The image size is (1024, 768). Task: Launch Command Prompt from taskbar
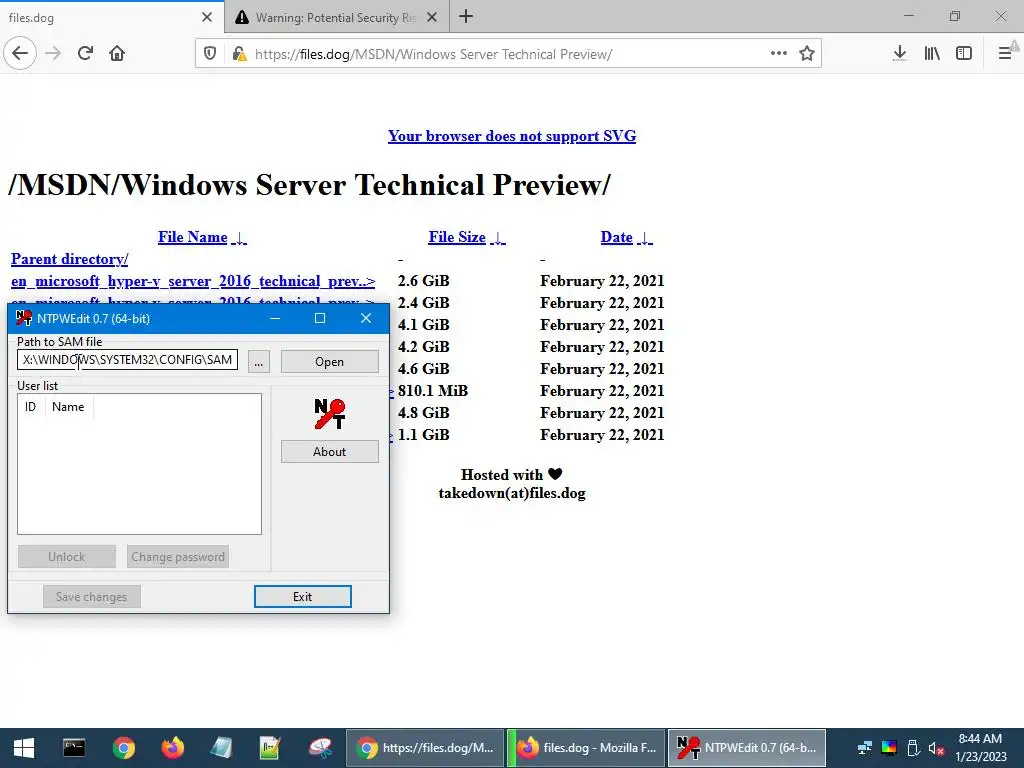(74, 748)
